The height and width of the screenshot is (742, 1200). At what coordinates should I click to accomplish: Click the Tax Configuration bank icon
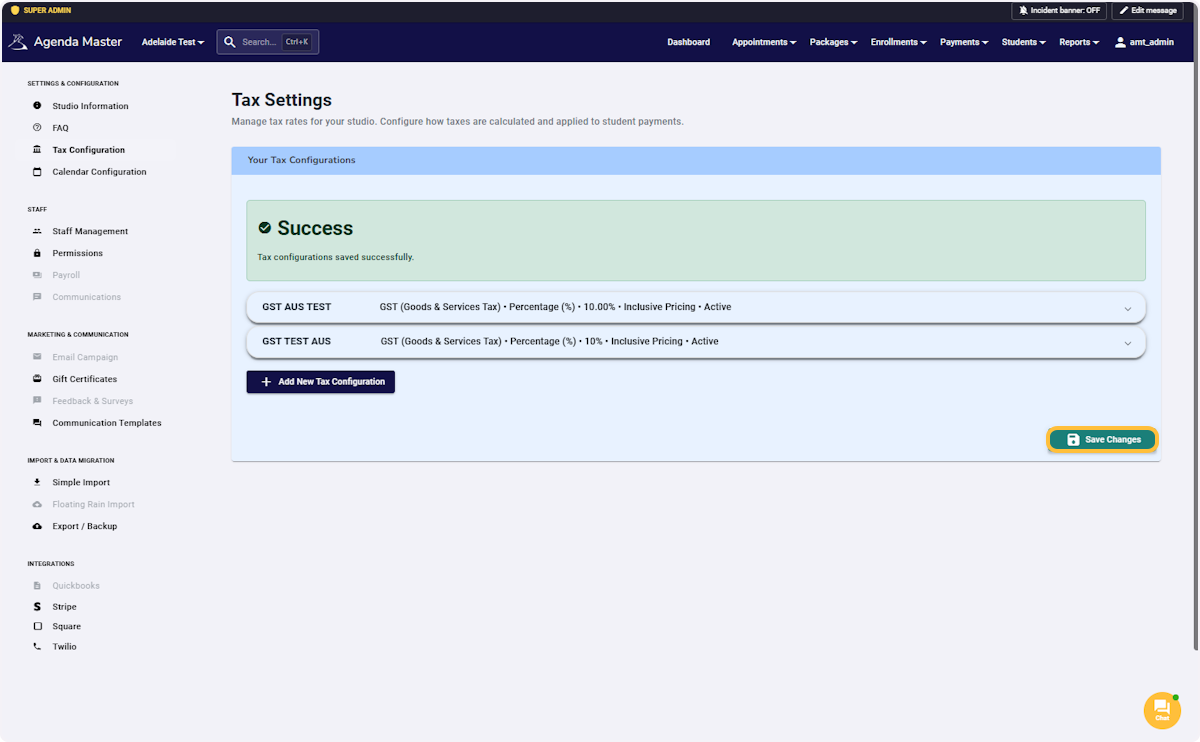37,150
